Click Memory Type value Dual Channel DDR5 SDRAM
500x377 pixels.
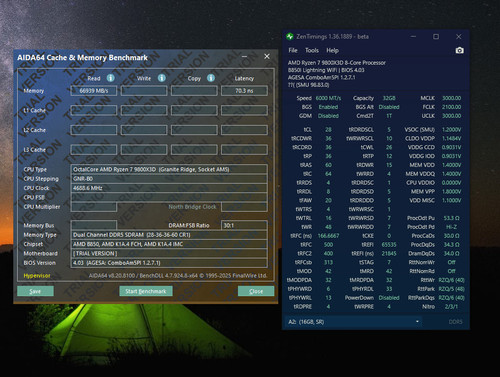[169, 235]
